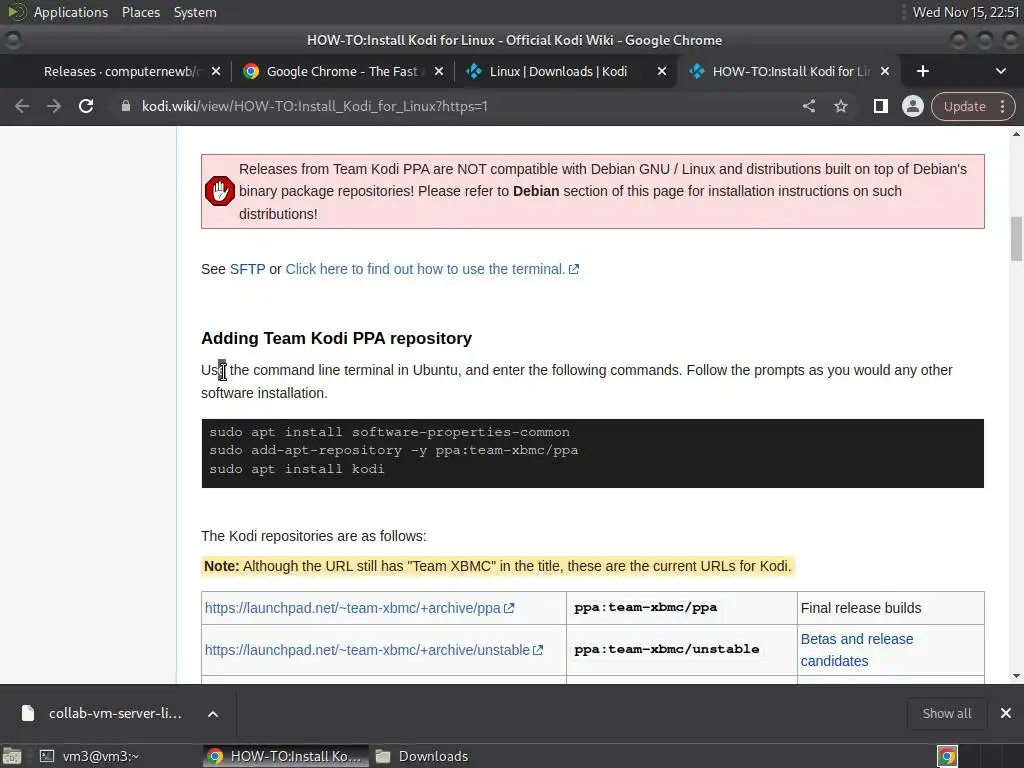
Task: Click 'sudo apt install software-properties-common' line
Action: [x=389, y=432]
